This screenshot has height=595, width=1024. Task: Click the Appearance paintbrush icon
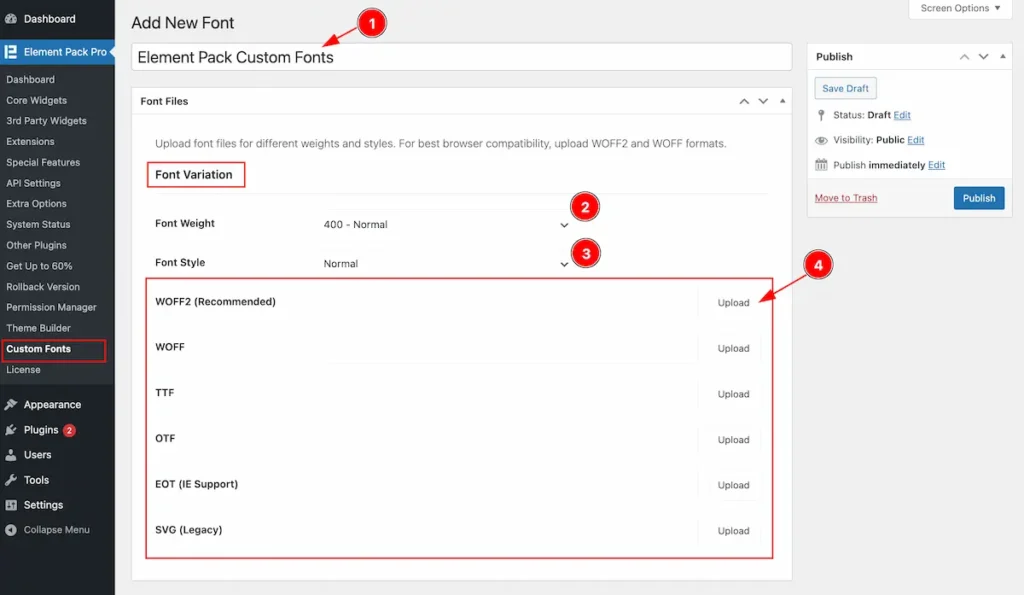click(11, 405)
